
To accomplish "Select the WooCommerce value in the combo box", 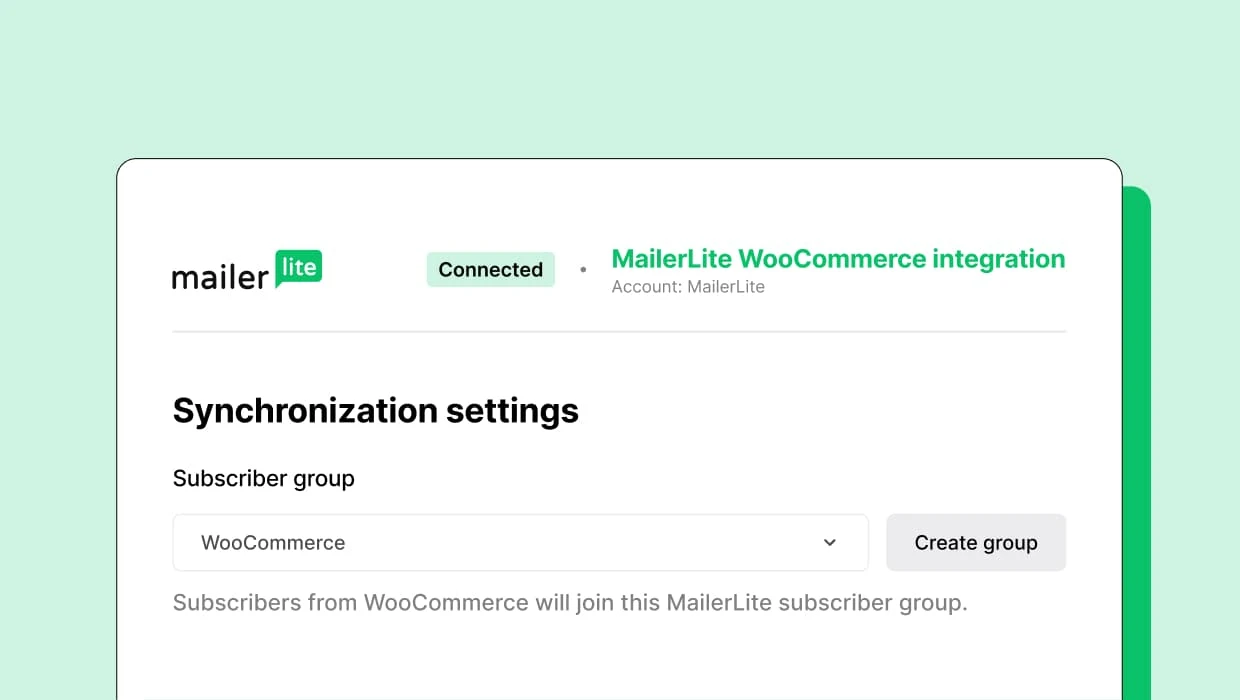I will point(273,543).
